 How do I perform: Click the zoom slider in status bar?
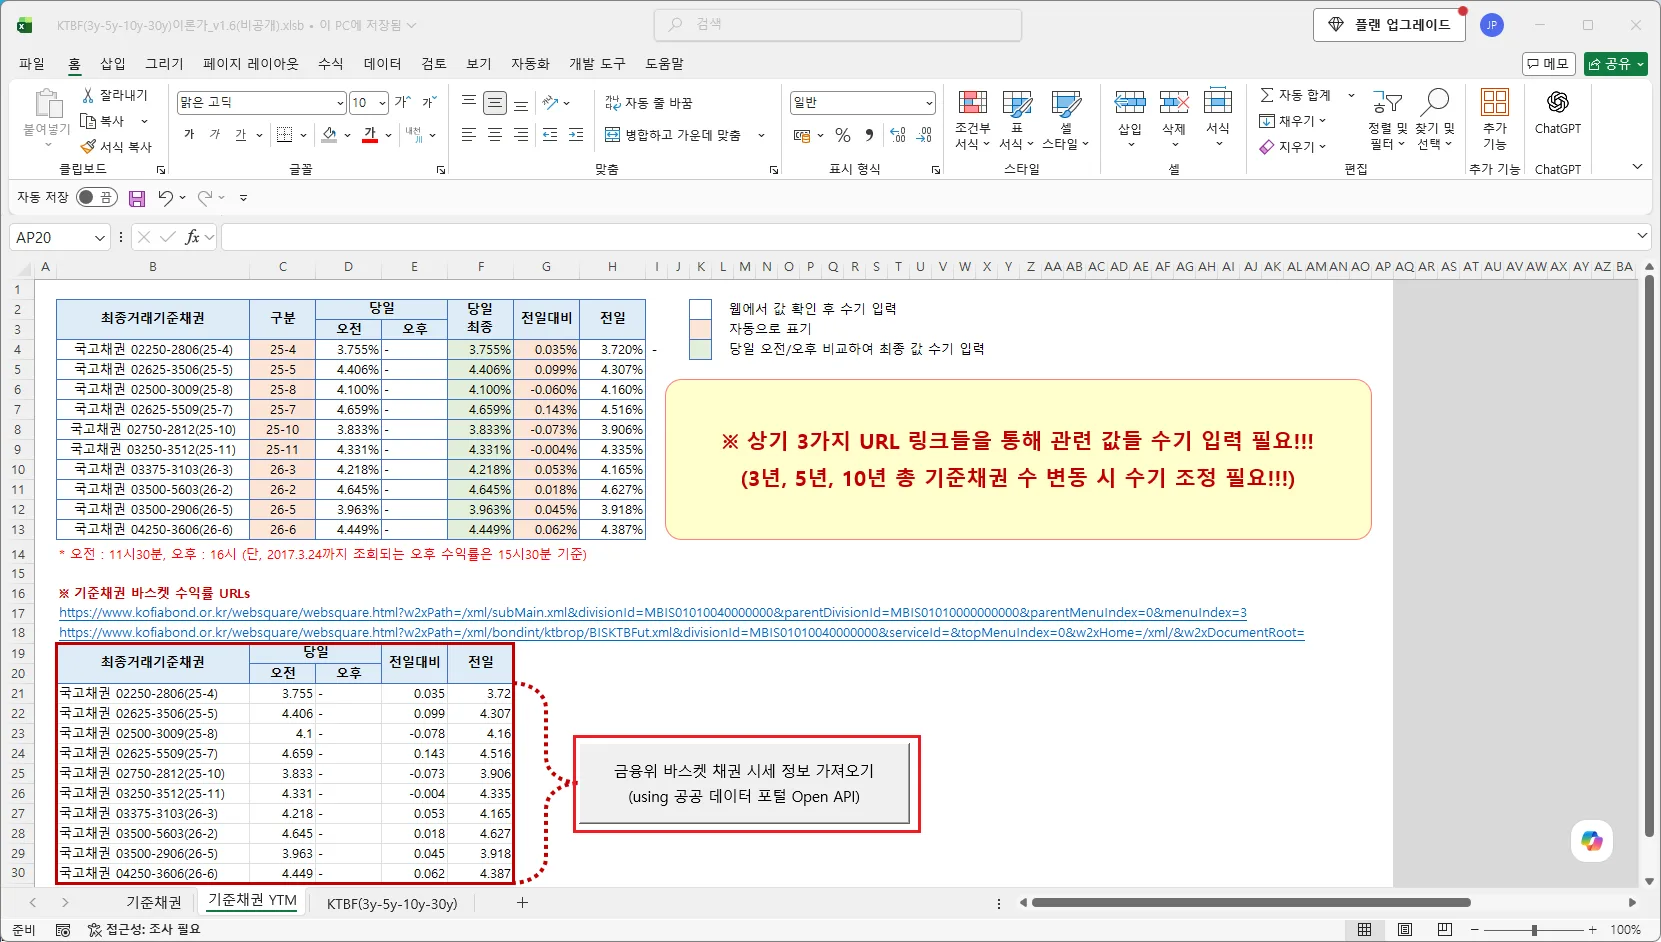1534,930
